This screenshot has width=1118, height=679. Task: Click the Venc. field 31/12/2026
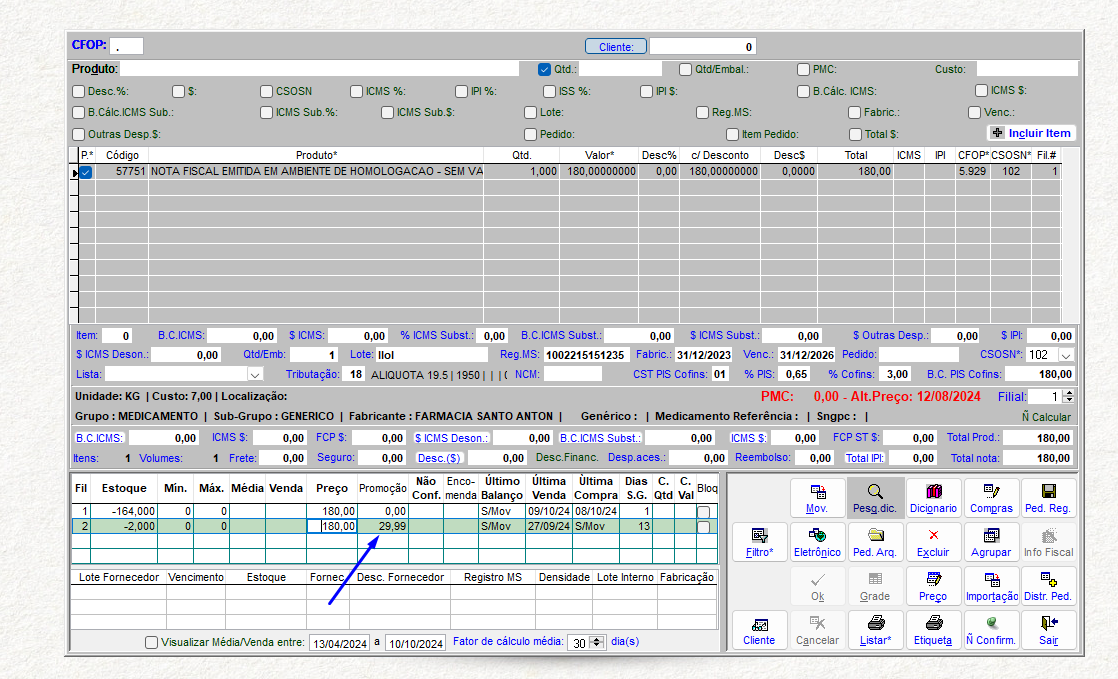[x=806, y=354]
